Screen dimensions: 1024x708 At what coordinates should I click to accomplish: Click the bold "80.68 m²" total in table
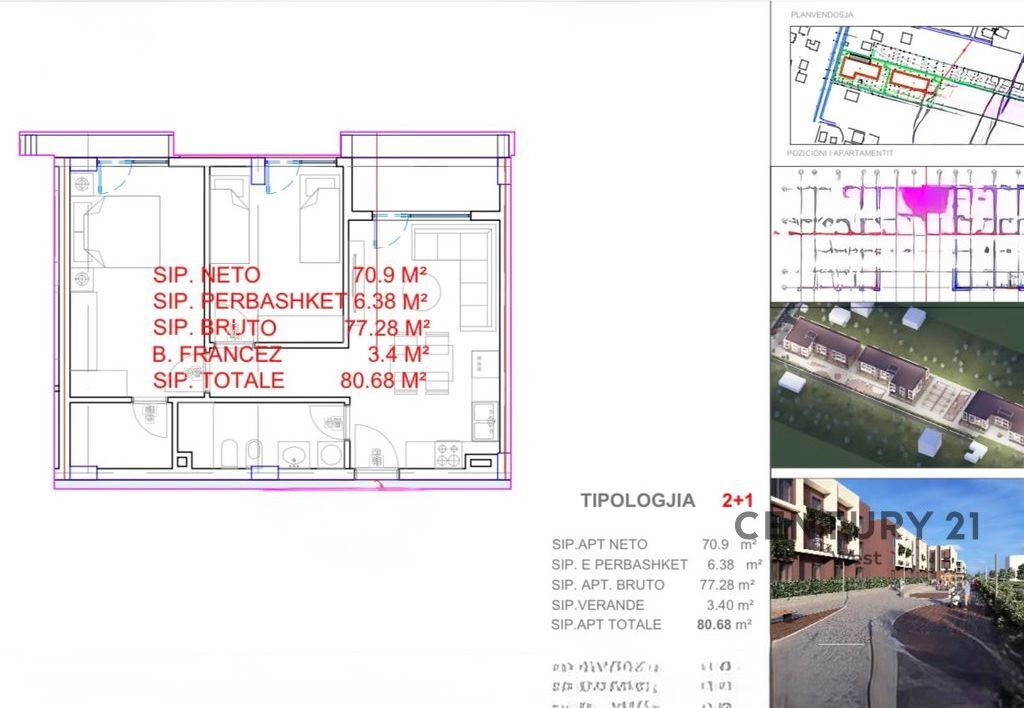click(724, 625)
